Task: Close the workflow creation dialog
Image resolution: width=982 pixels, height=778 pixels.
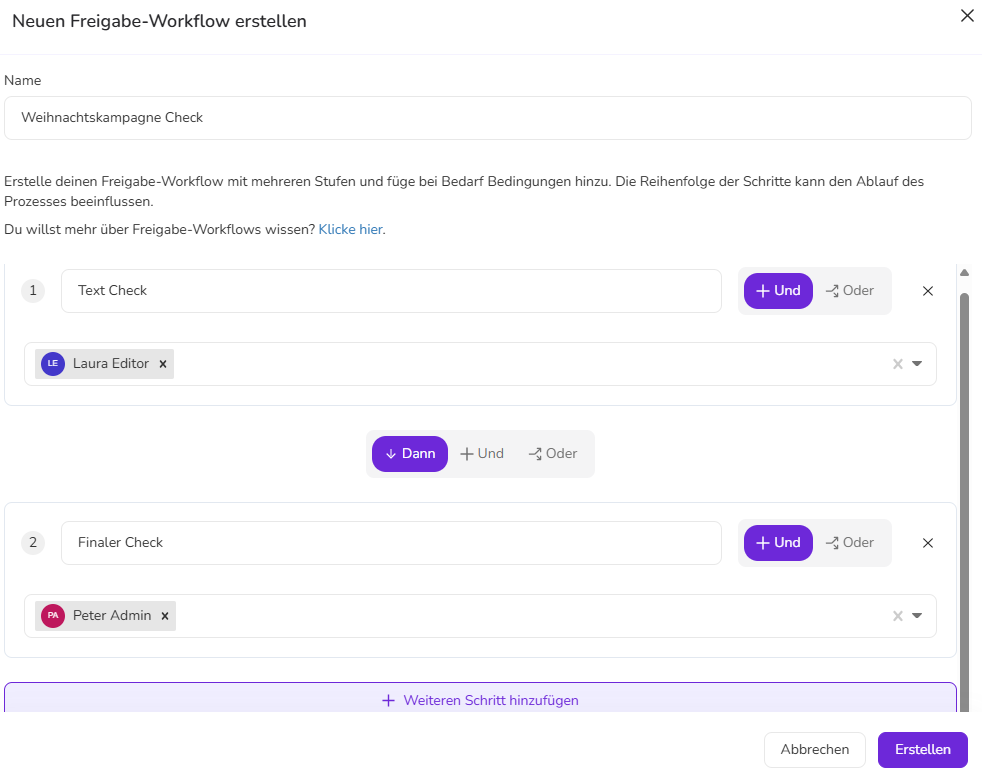Action: (x=966, y=16)
